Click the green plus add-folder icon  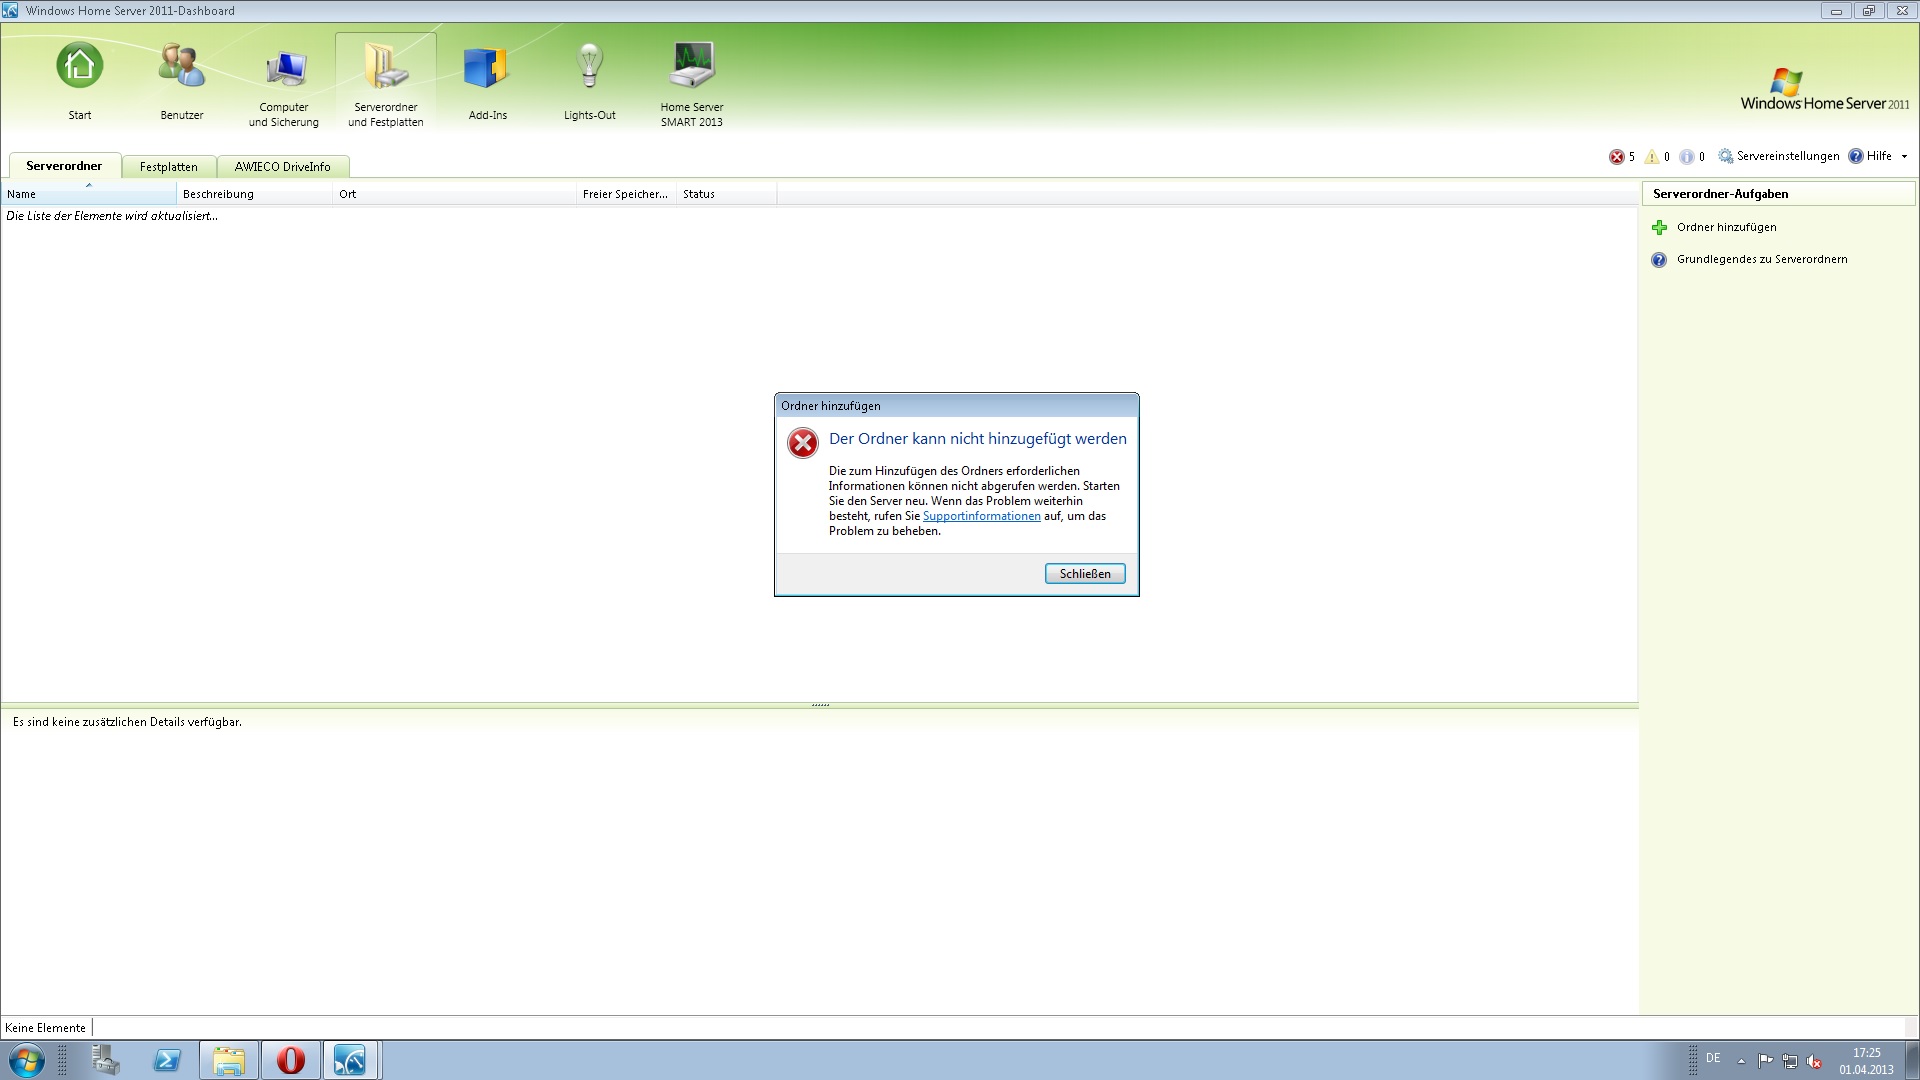click(x=1659, y=228)
